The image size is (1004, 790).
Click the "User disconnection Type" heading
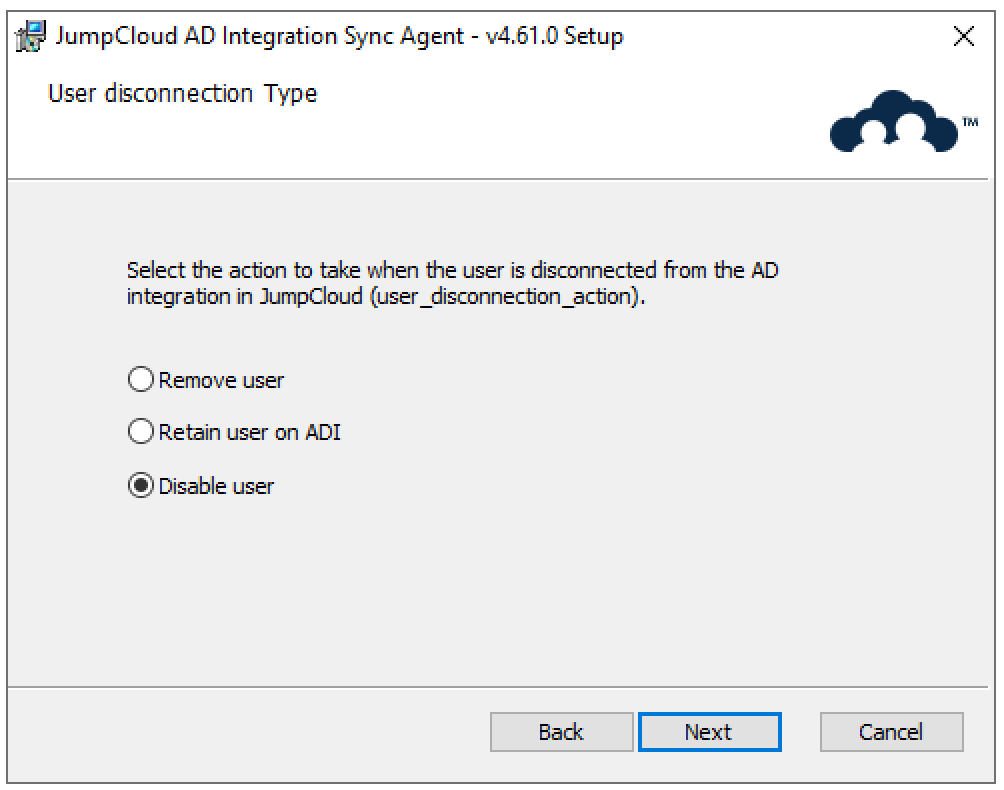182,94
